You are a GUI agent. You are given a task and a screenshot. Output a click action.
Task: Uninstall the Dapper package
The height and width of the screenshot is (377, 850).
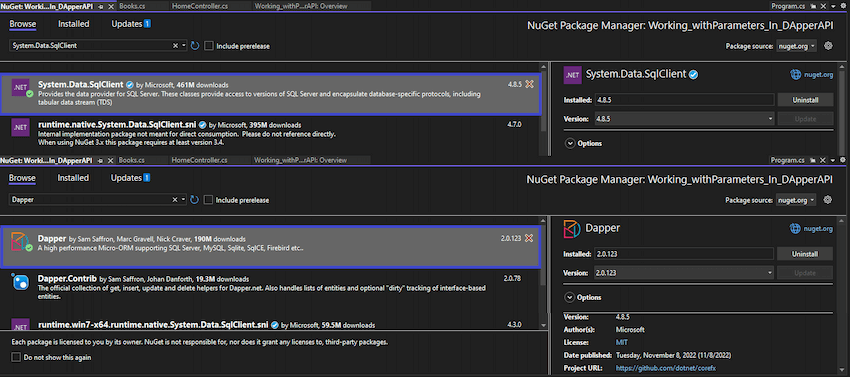coord(804,254)
